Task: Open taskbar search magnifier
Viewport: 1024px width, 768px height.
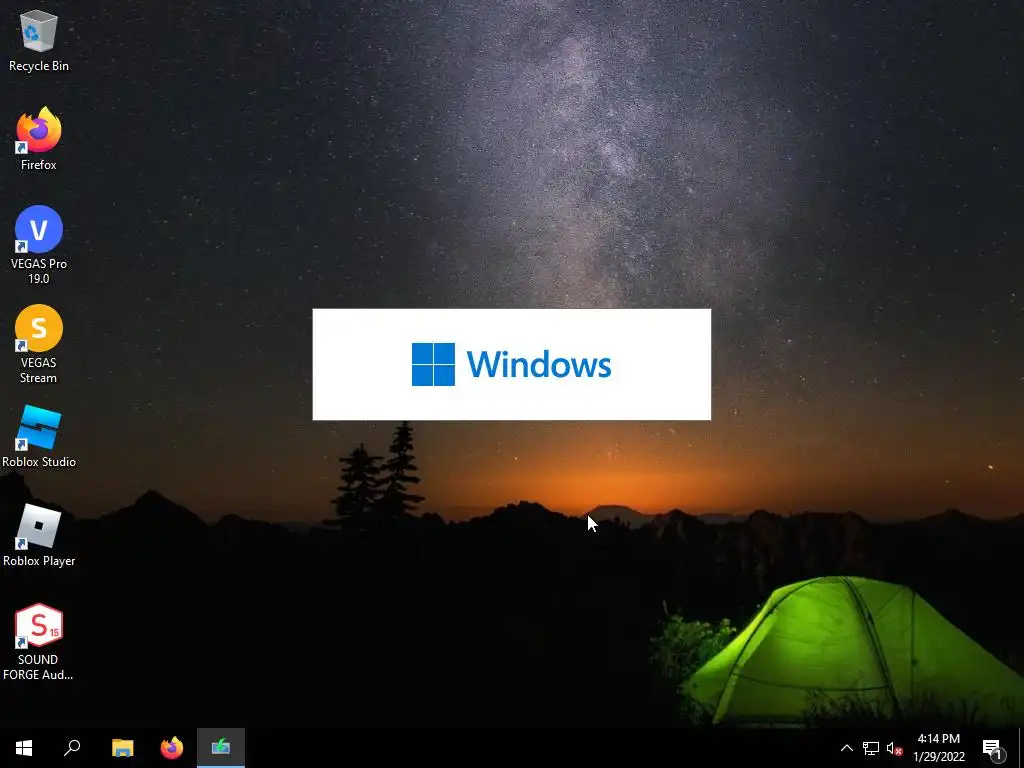Action: pyautogui.click(x=72, y=748)
